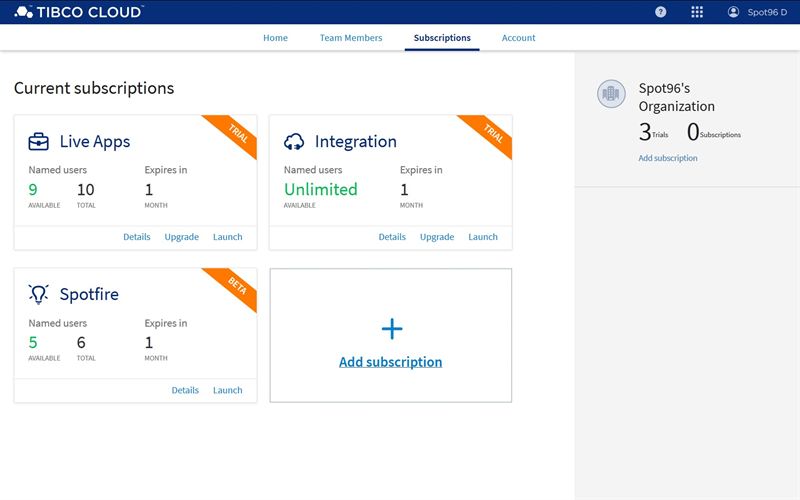The image size is (800, 500).
Task: Launch Spotfire from its card
Action: pyautogui.click(x=227, y=390)
